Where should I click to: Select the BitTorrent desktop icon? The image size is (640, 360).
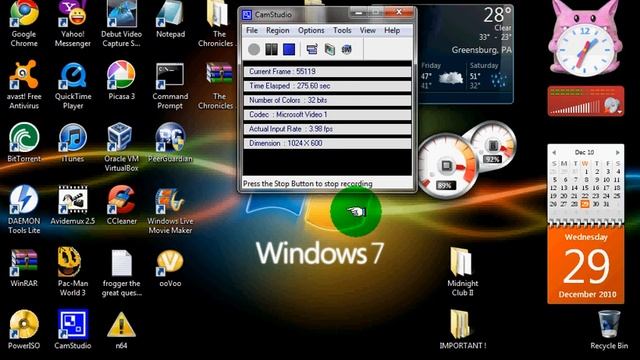[24, 142]
